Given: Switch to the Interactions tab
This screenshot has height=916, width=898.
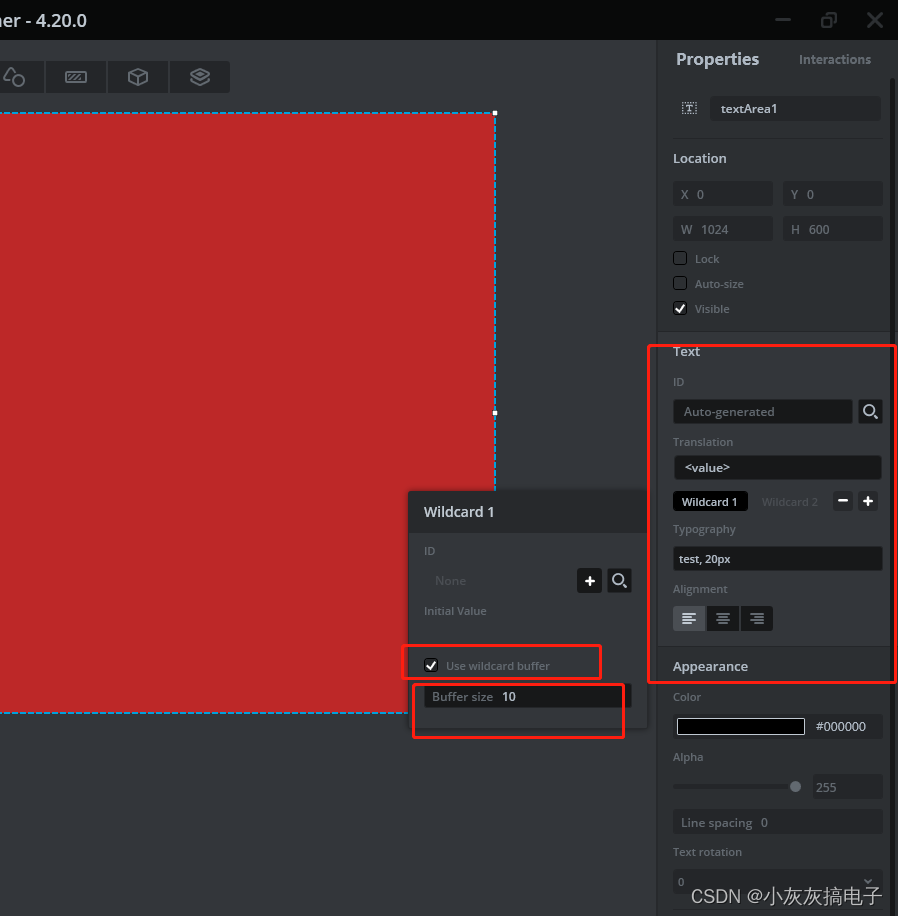Looking at the screenshot, I should point(835,60).
